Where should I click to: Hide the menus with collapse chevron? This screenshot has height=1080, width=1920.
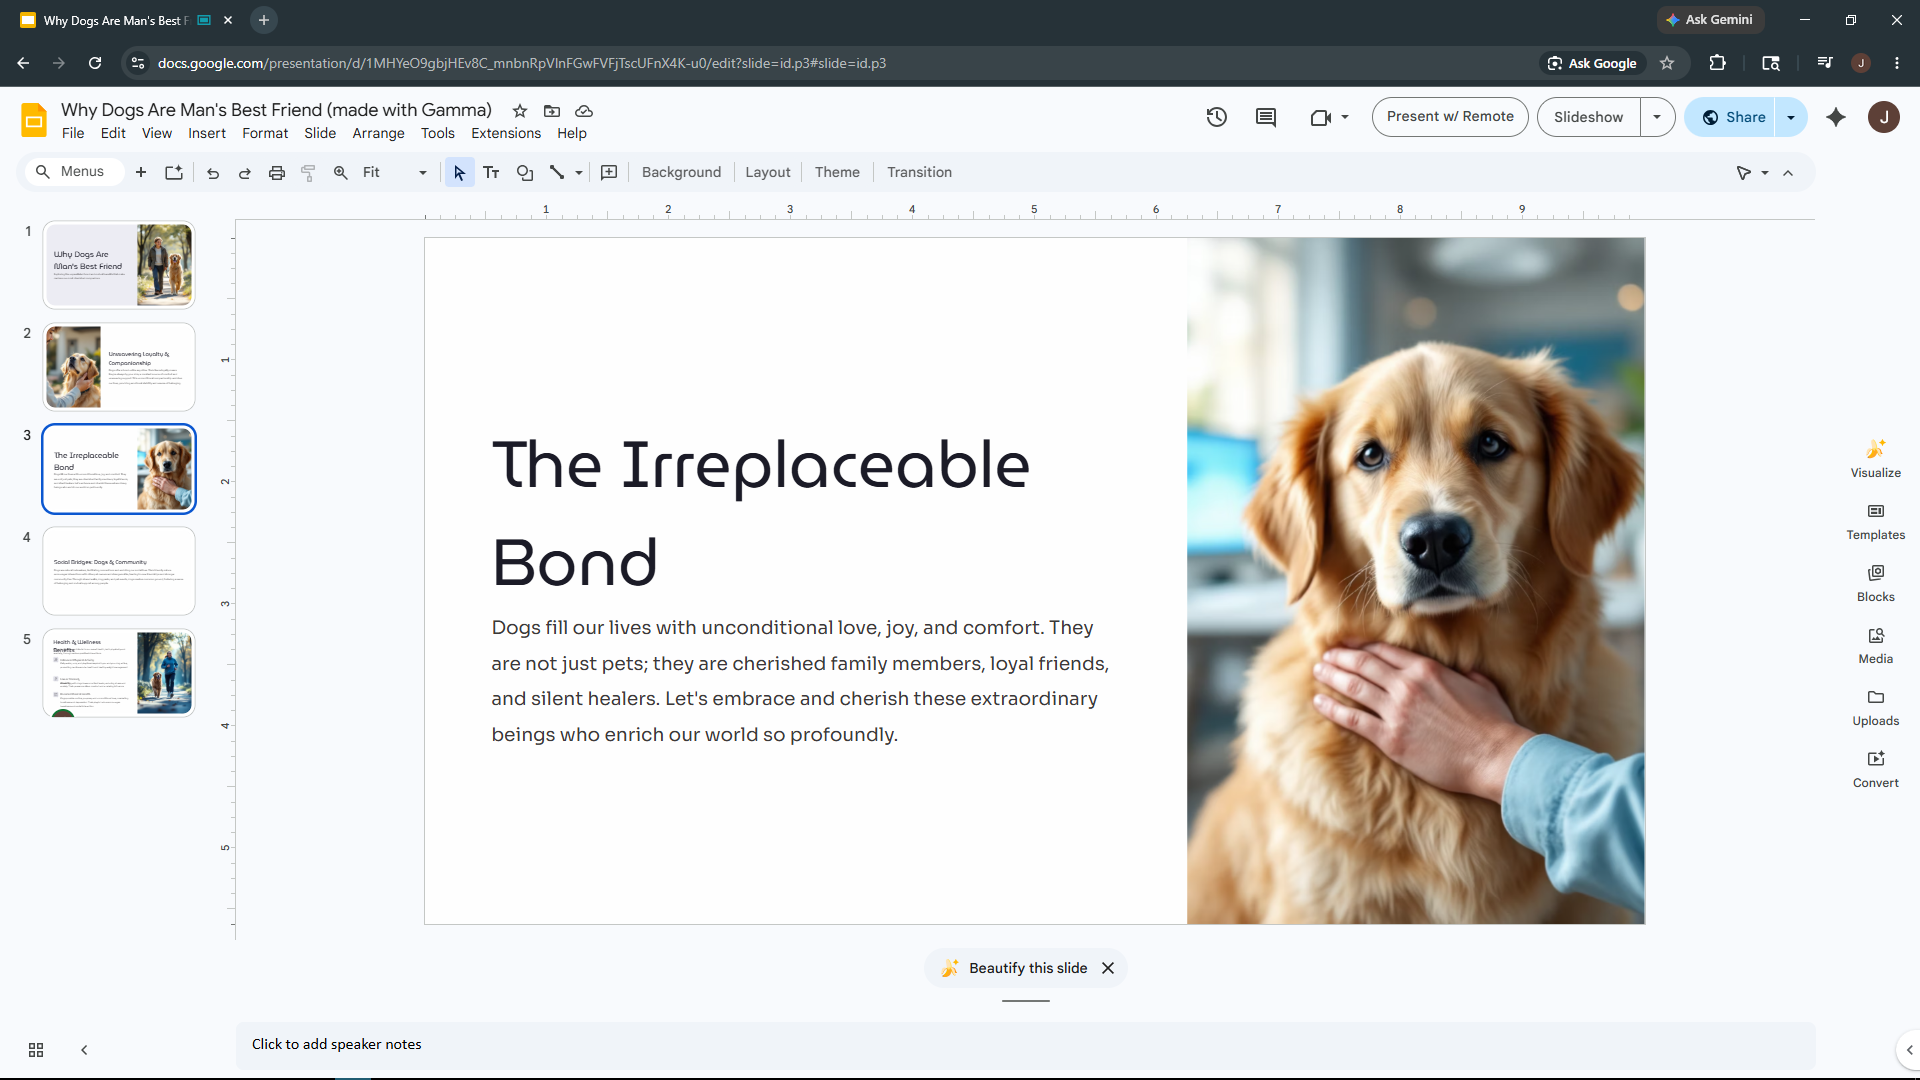tap(1788, 173)
